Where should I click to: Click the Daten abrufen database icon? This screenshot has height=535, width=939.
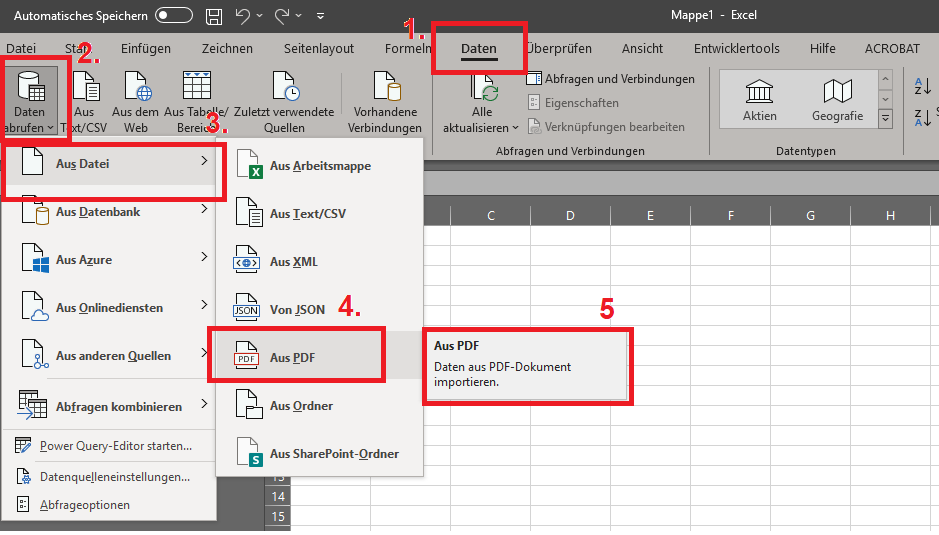pos(30,86)
